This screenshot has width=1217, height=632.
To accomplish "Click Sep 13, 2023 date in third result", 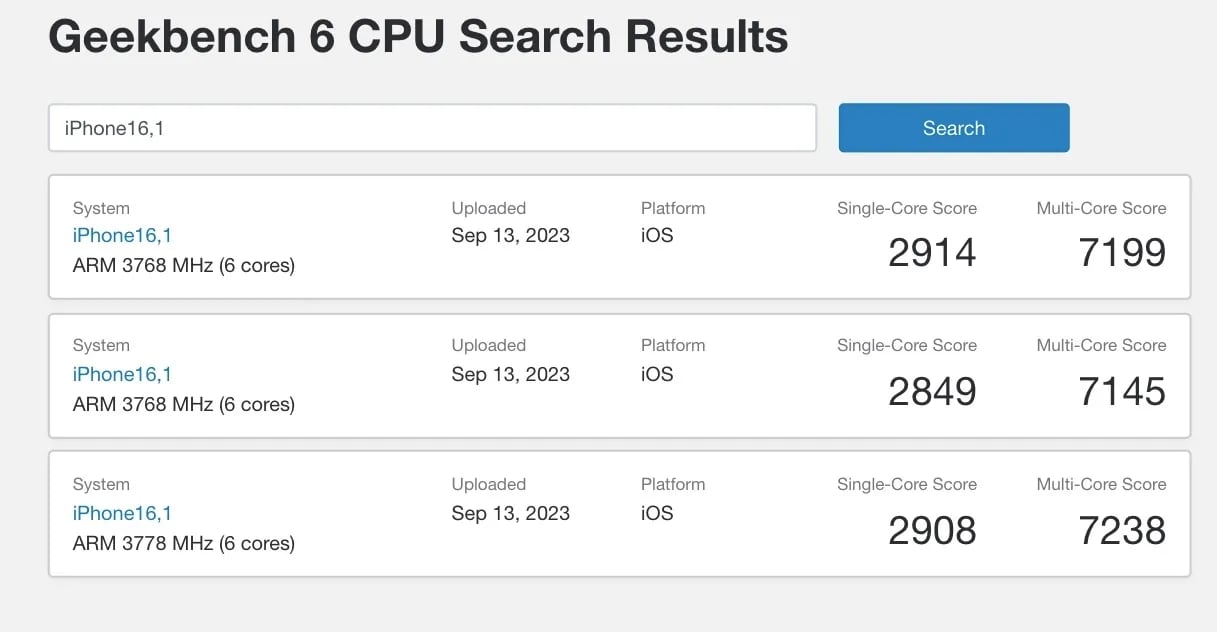I will point(510,513).
